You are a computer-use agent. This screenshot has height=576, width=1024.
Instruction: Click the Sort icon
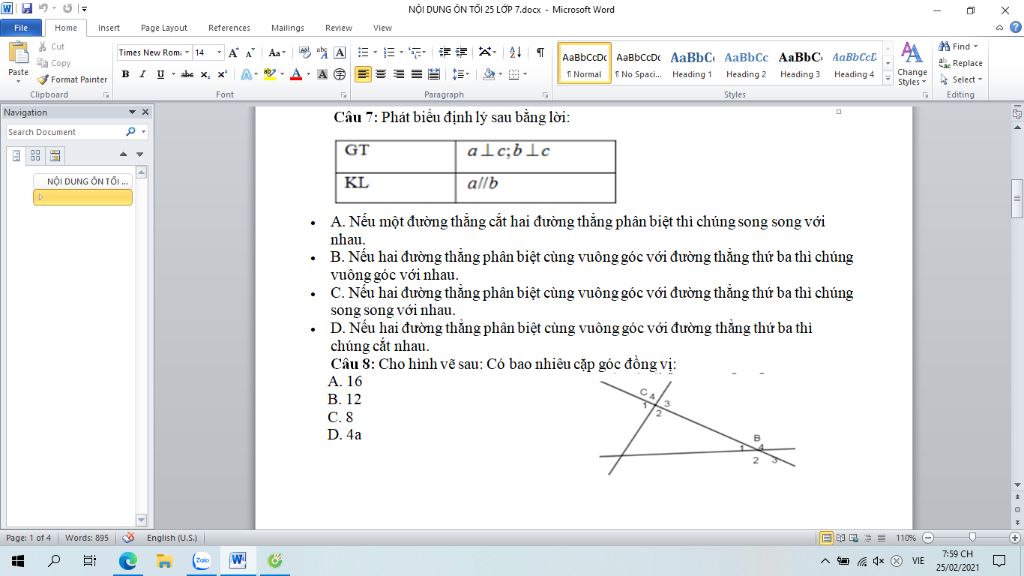click(x=515, y=52)
